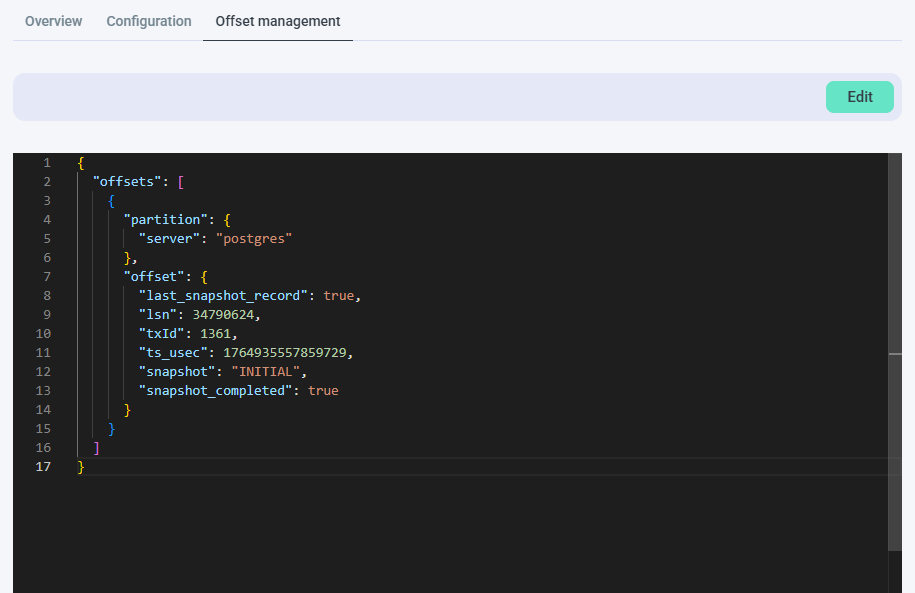The height and width of the screenshot is (593, 915).
Task: Click the Edit button to modify offsets
Action: [858, 96]
